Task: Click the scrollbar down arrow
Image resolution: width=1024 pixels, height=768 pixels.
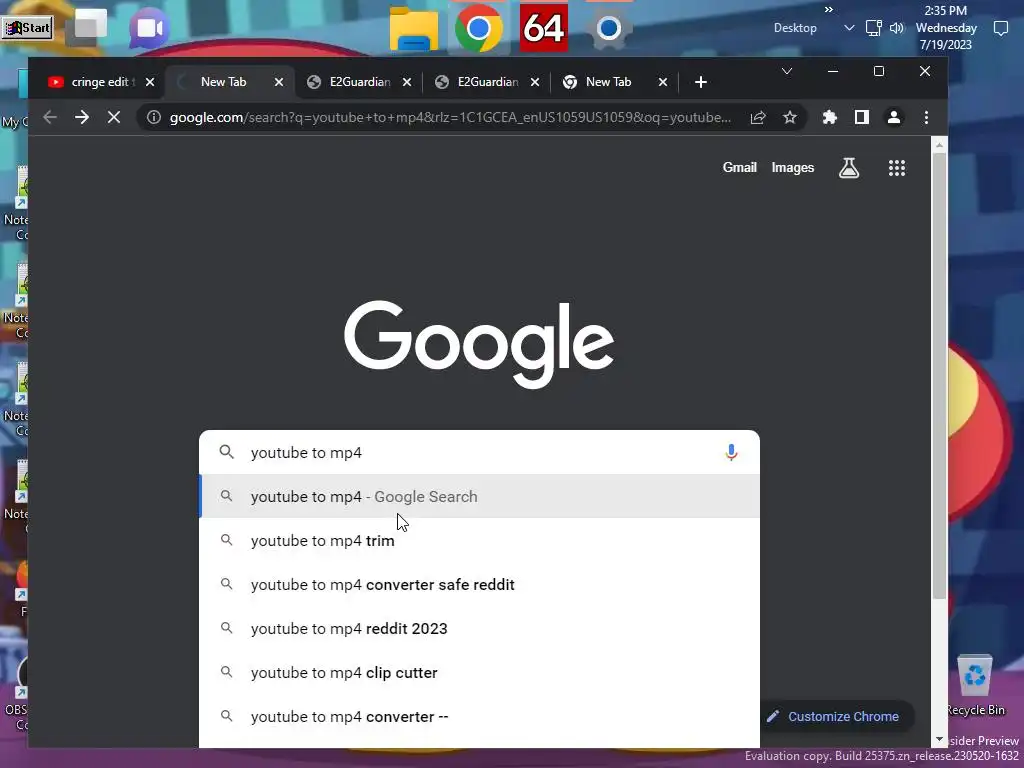Action: pyautogui.click(x=939, y=739)
